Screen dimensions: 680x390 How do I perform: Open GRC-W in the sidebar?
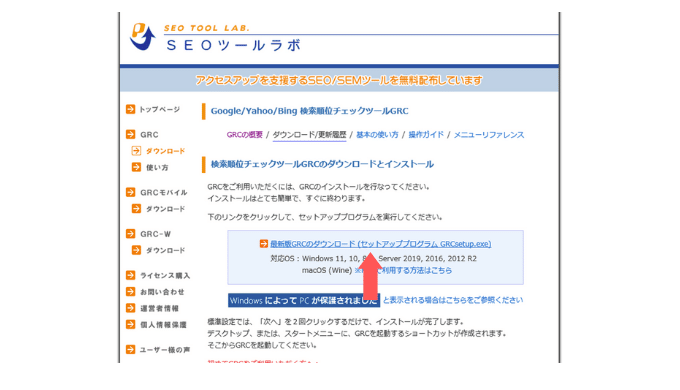(x=155, y=234)
